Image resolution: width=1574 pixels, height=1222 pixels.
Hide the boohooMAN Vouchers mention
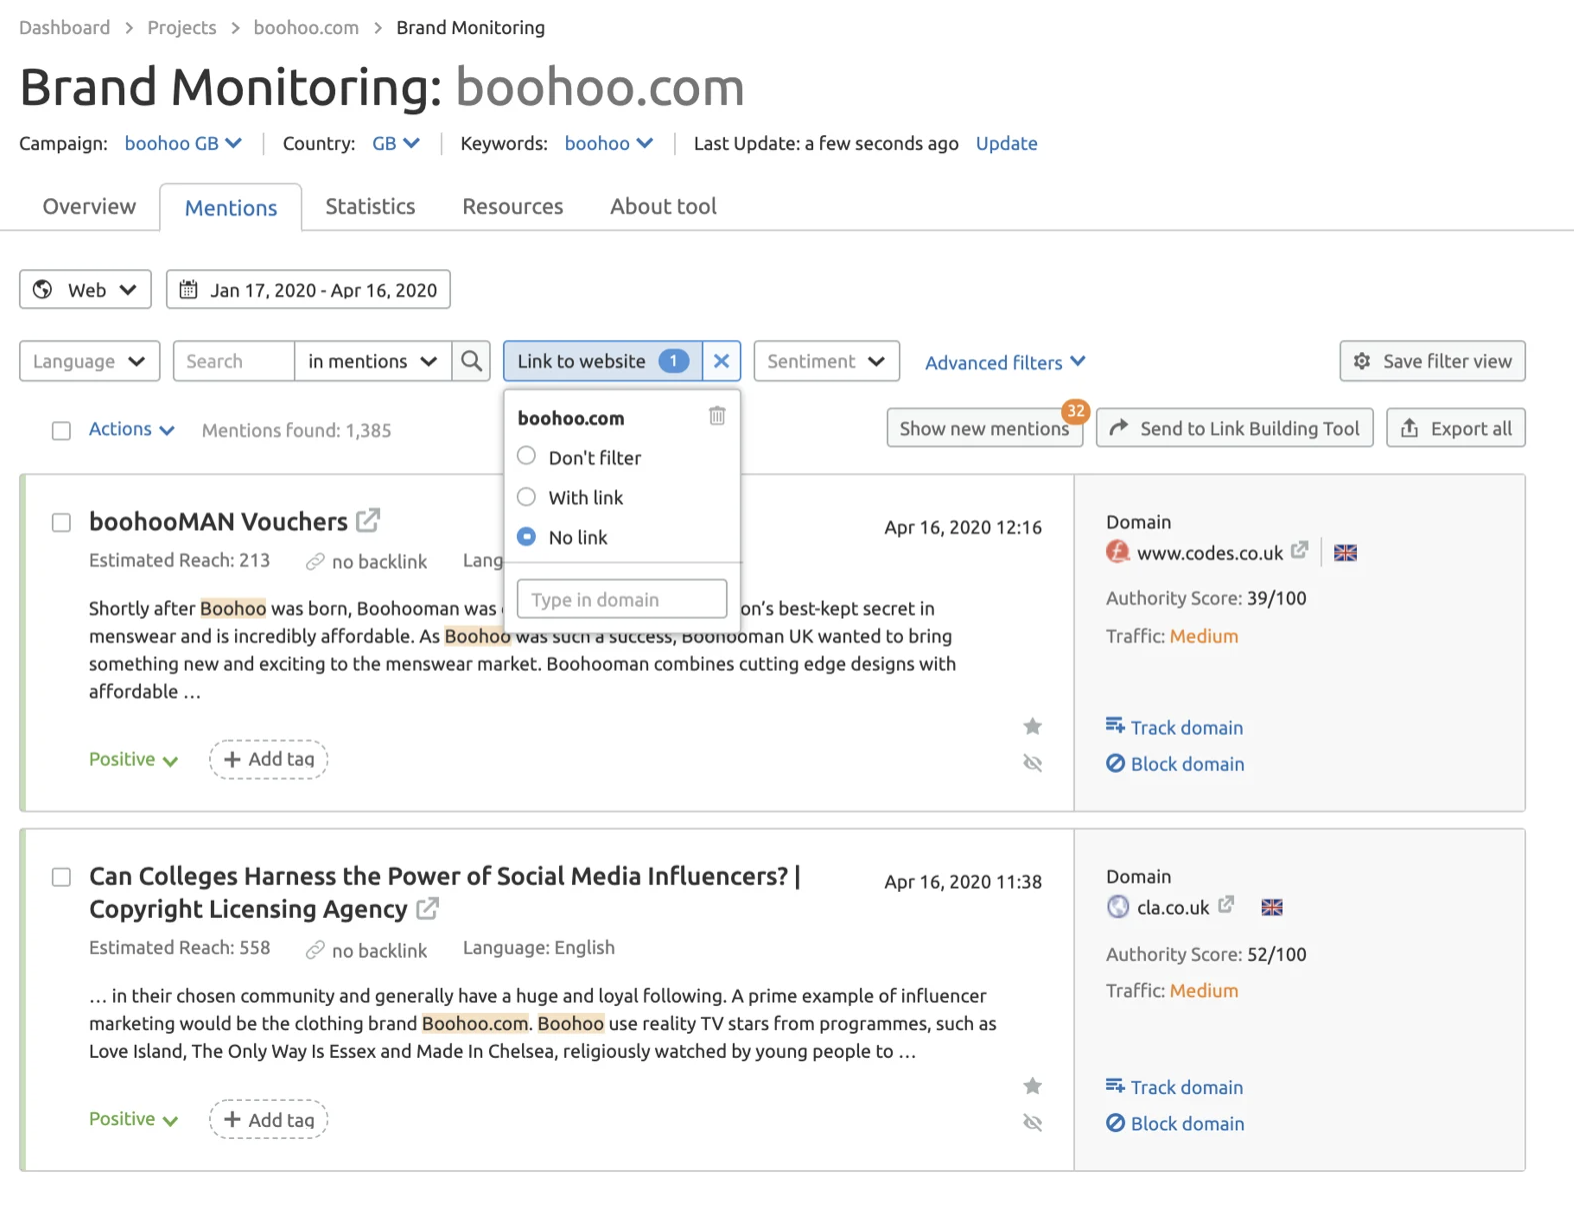(x=1033, y=764)
